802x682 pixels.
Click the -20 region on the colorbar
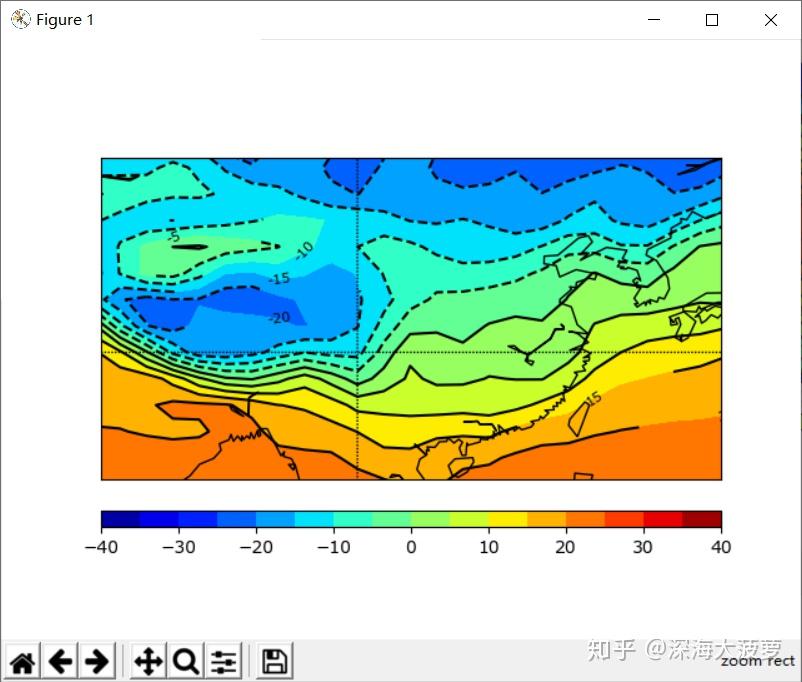pyautogui.click(x=258, y=519)
